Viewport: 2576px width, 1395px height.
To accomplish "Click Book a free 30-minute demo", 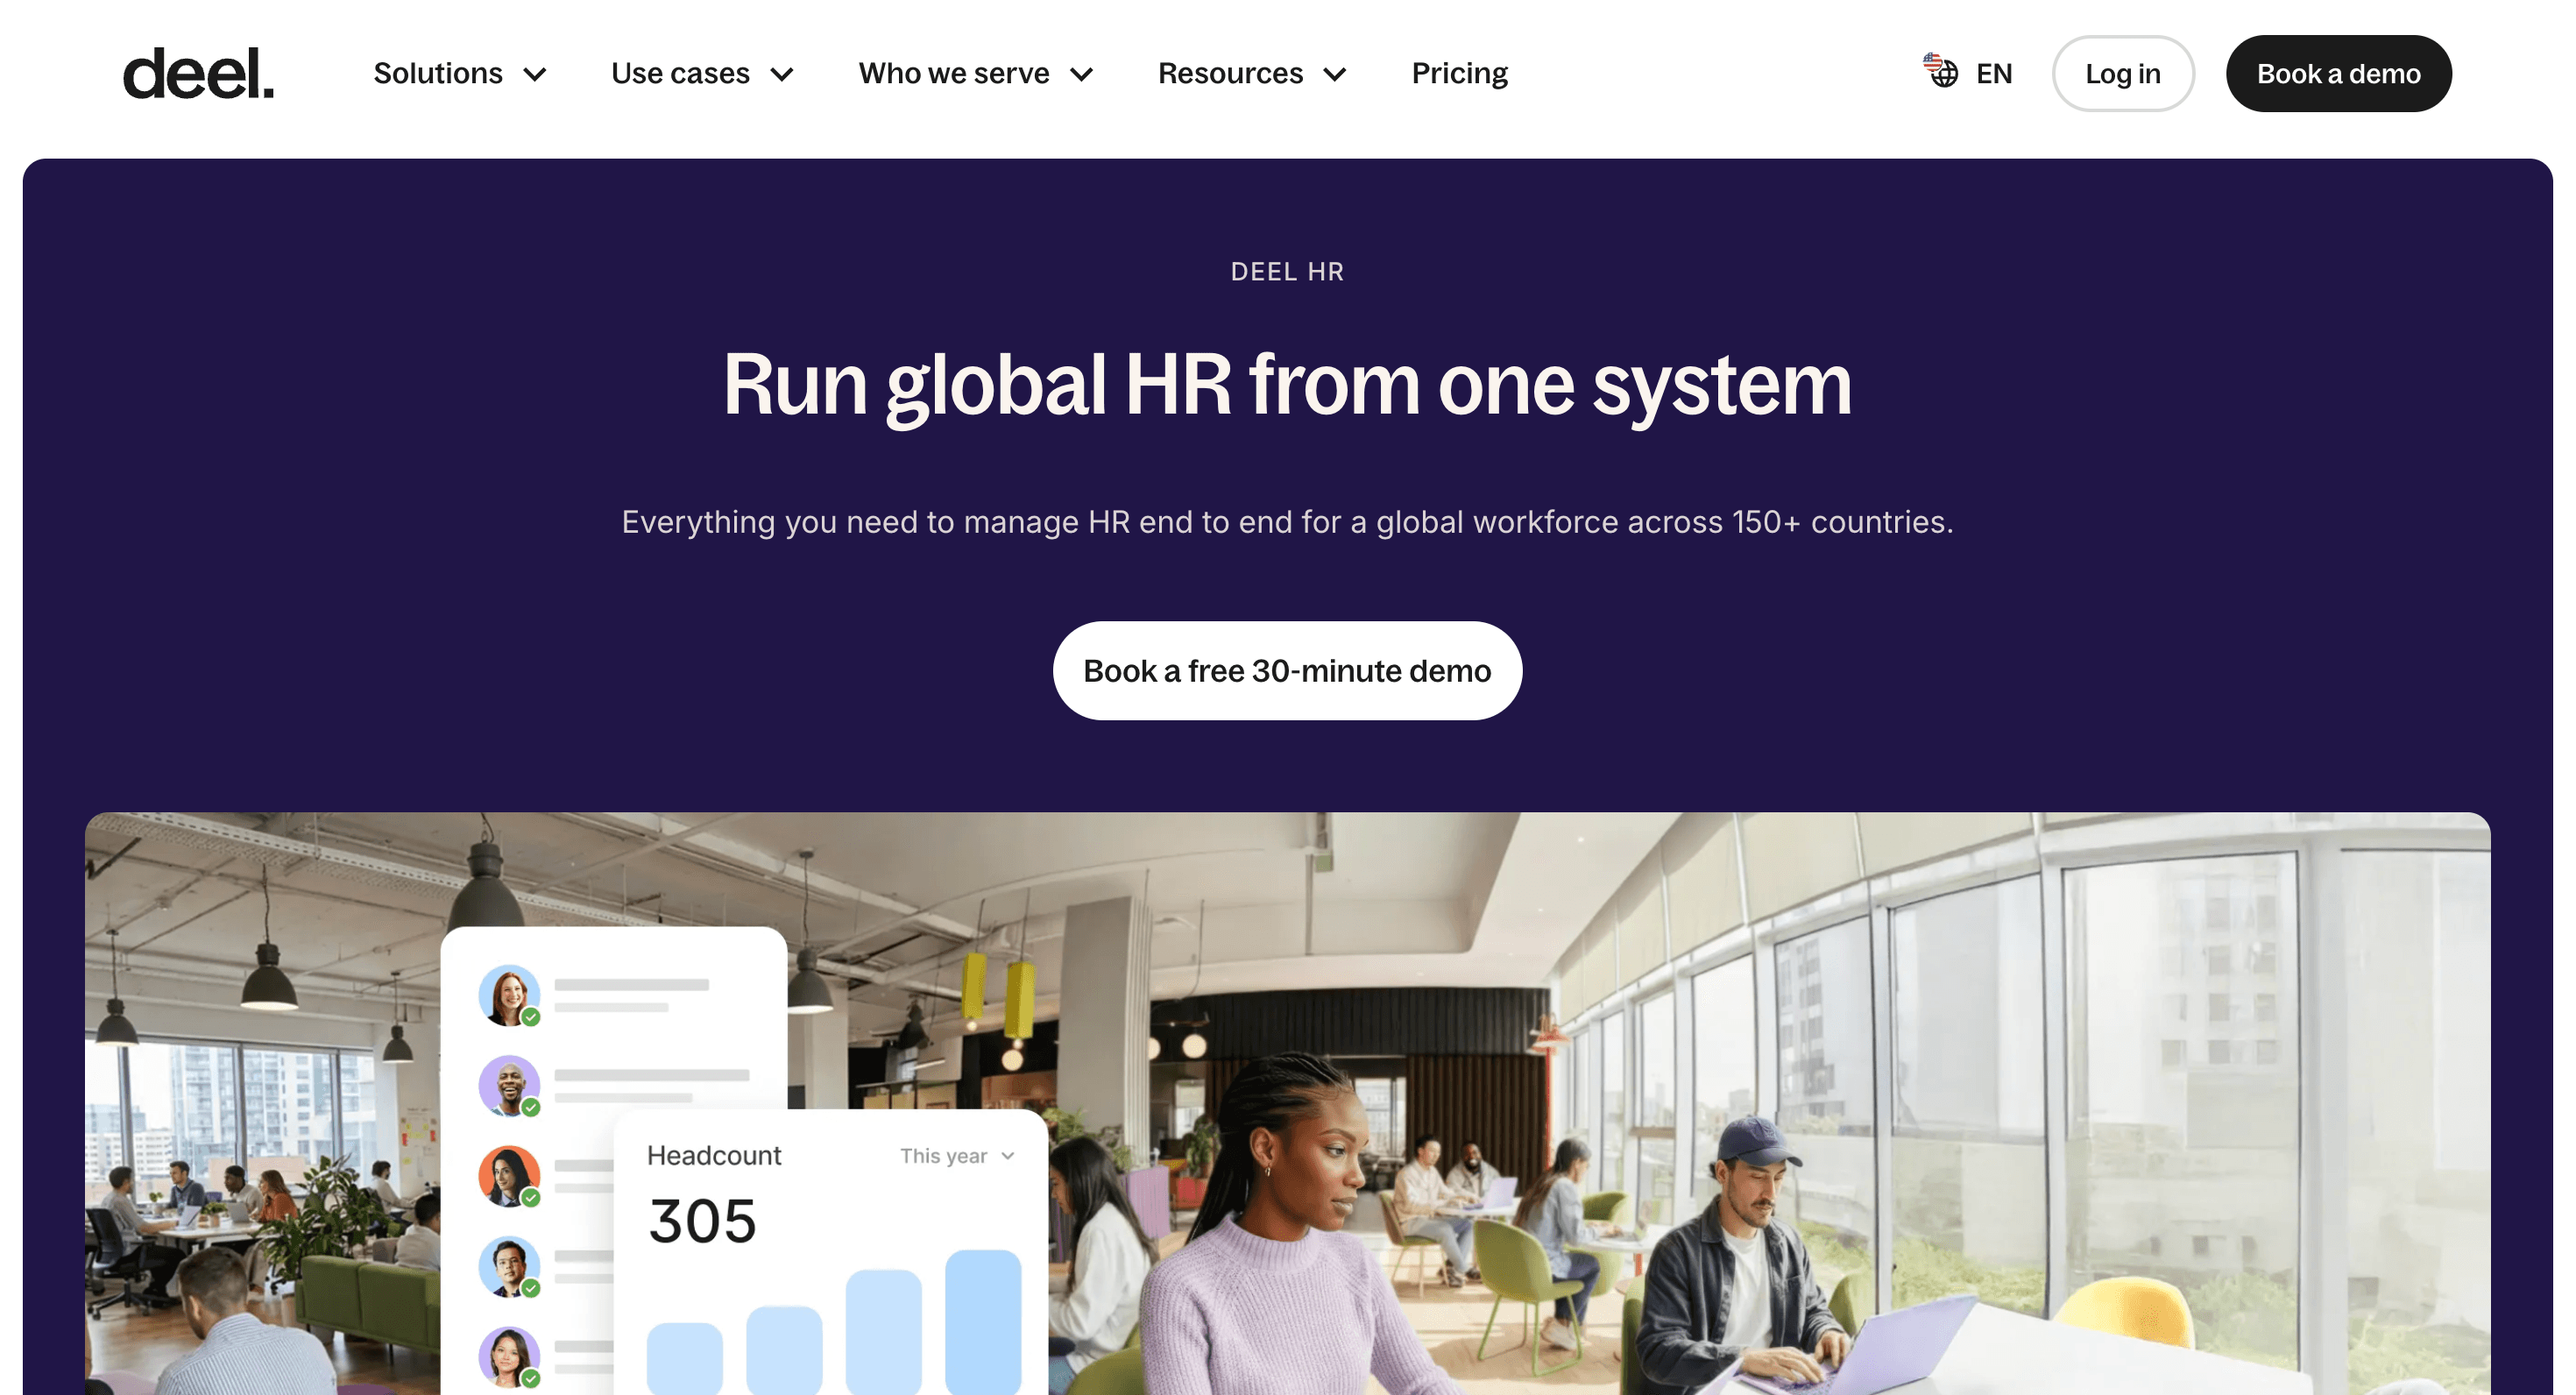I will (x=1287, y=670).
